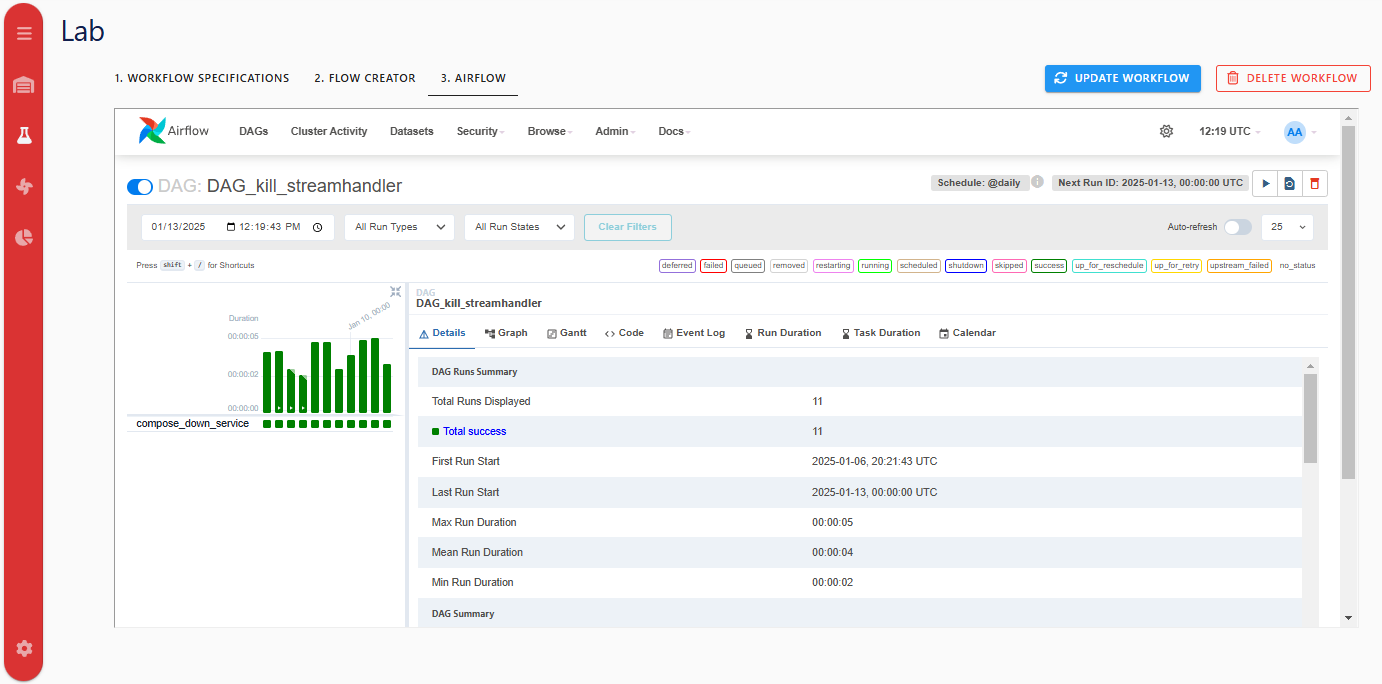Screen dimensions: 1382x684
Task: Open the Browse menu in Airflow
Action: [x=548, y=131]
